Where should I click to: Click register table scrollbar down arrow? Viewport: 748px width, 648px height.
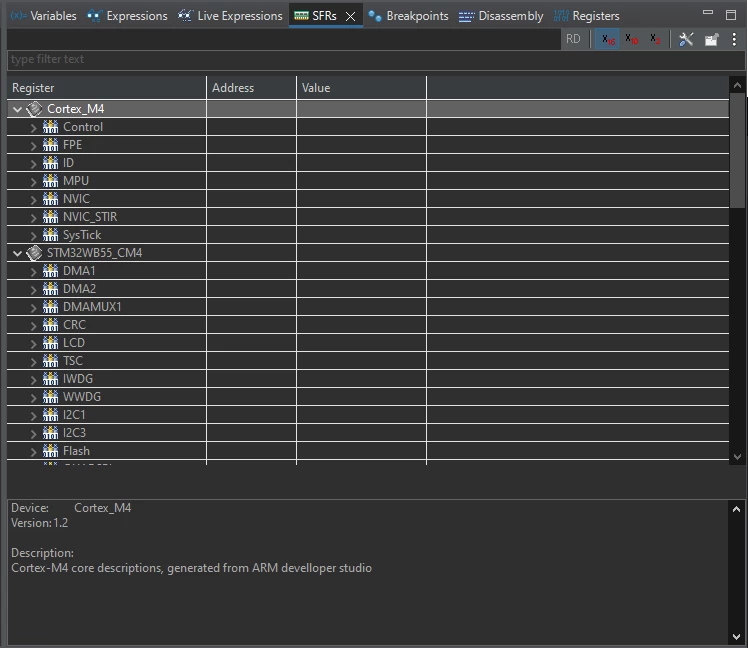click(737, 457)
